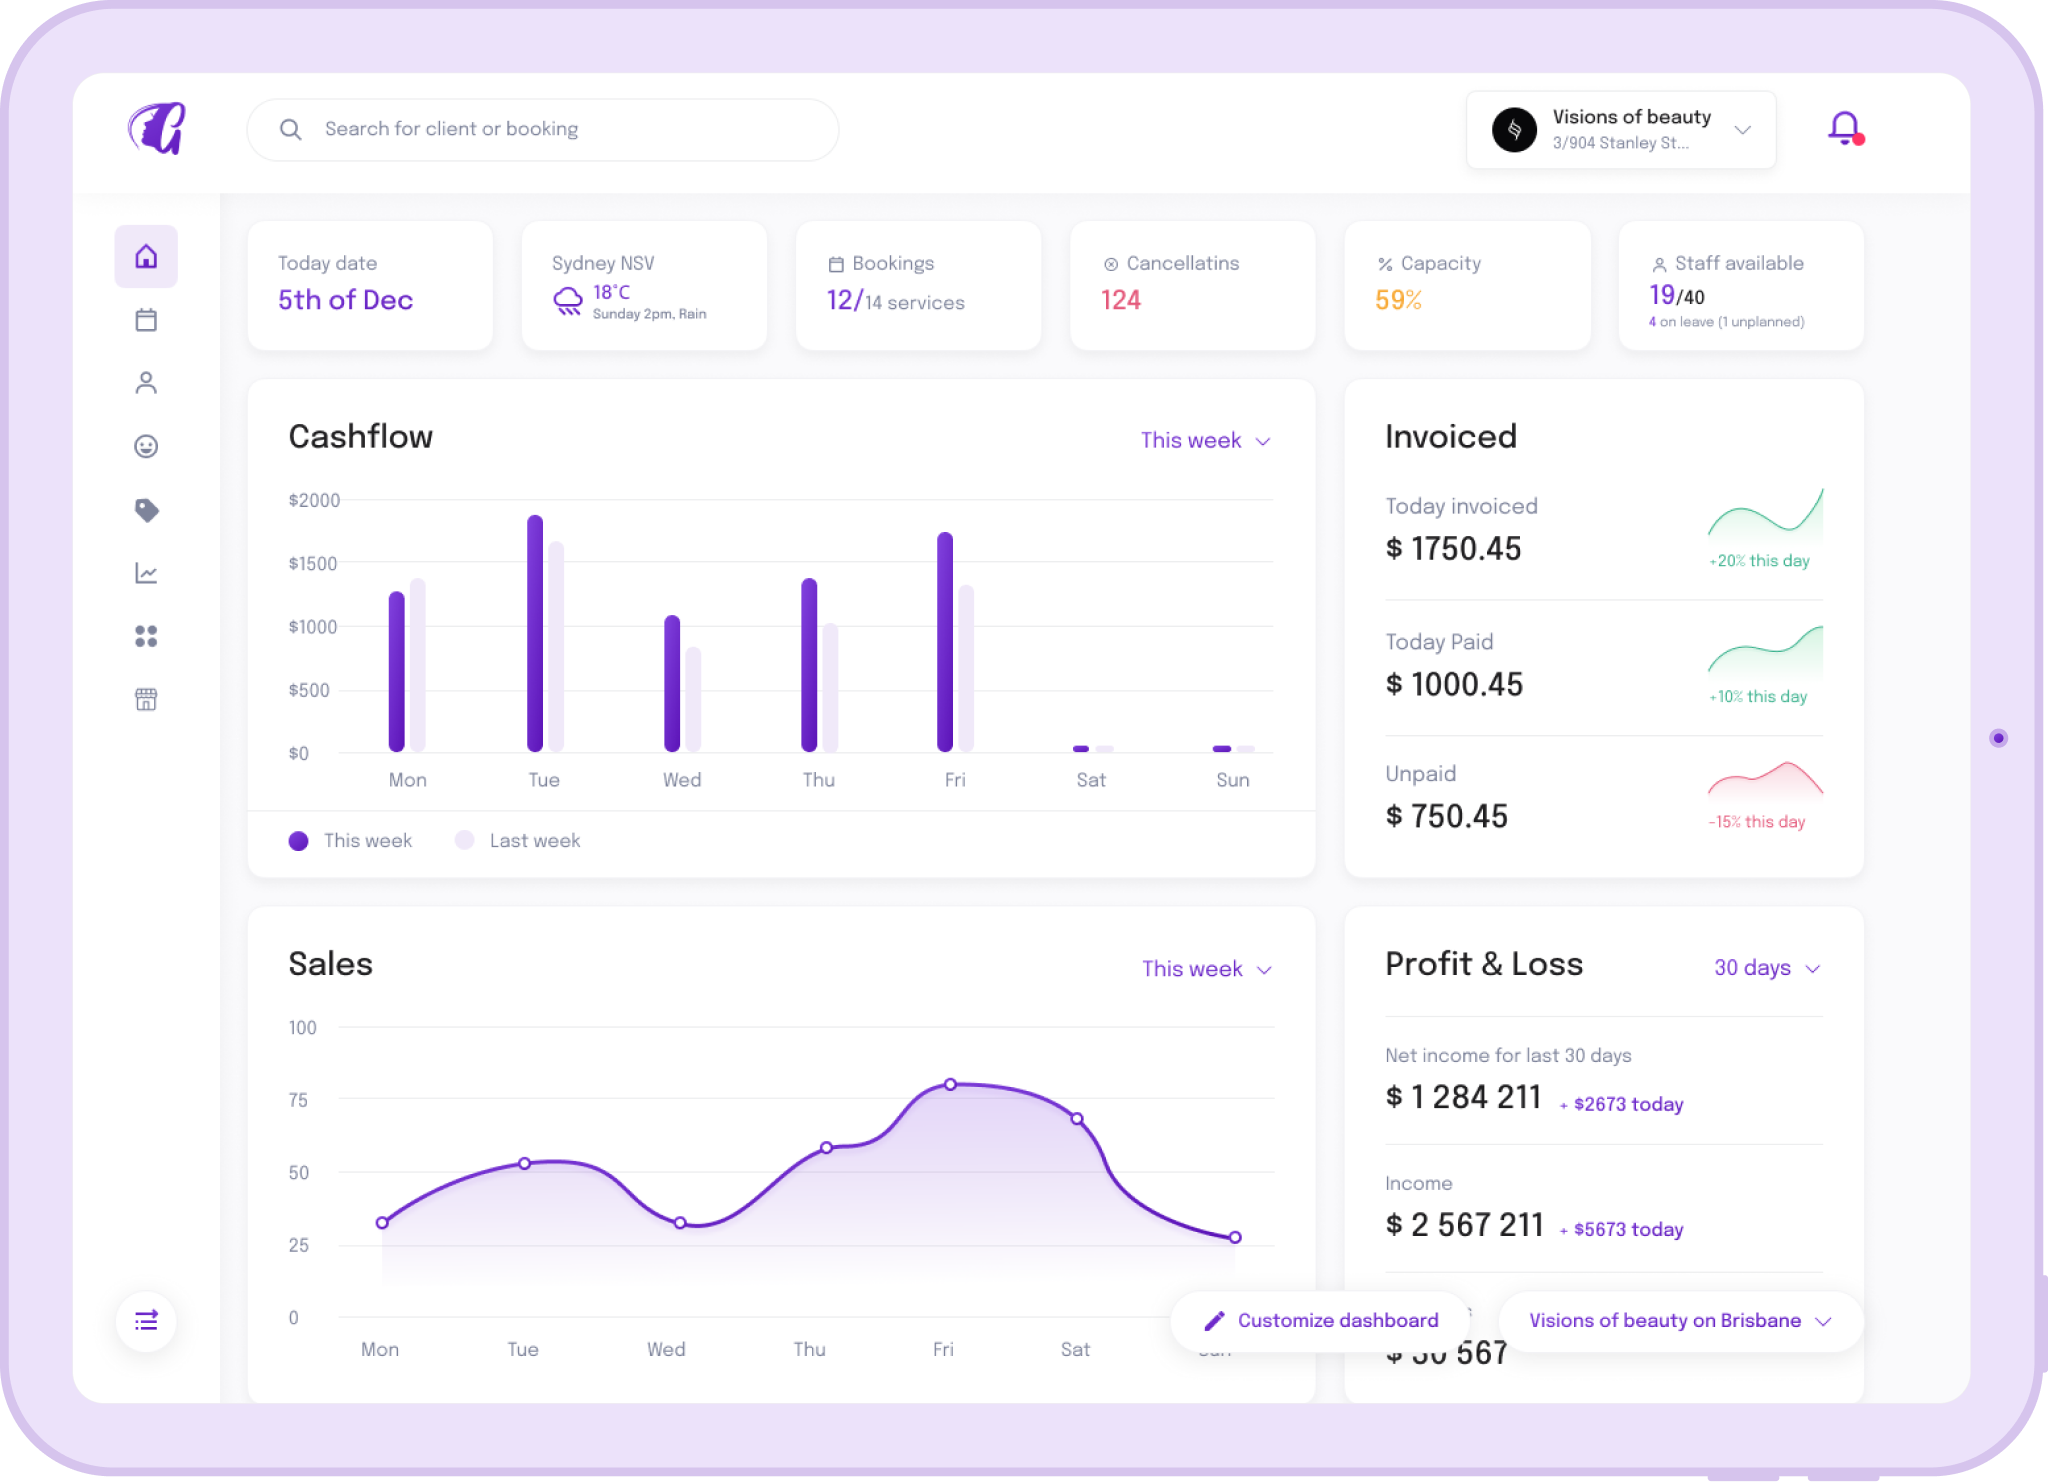The height and width of the screenshot is (1482, 2048).
Task: Click the Fri data point on Sales chart
Action: pyautogui.click(x=950, y=1085)
